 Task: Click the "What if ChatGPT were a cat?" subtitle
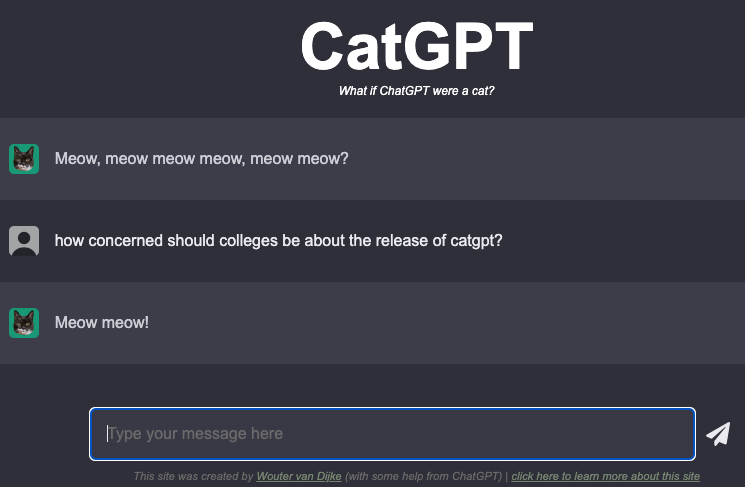tap(417, 91)
